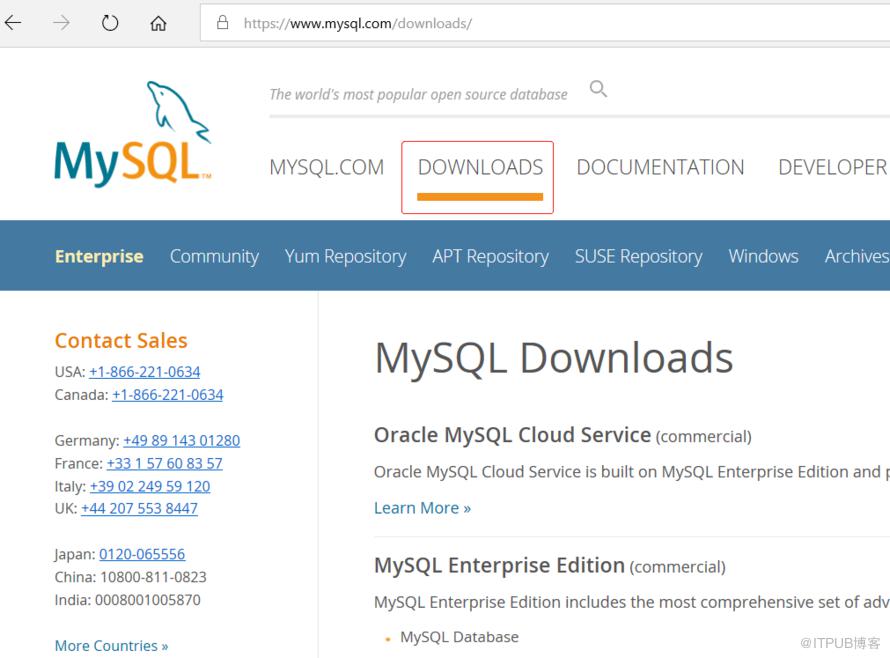Click the Oracle MySQL Cloud Service heading
This screenshot has height=658, width=890.
pyautogui.click(x=513, y=435)
